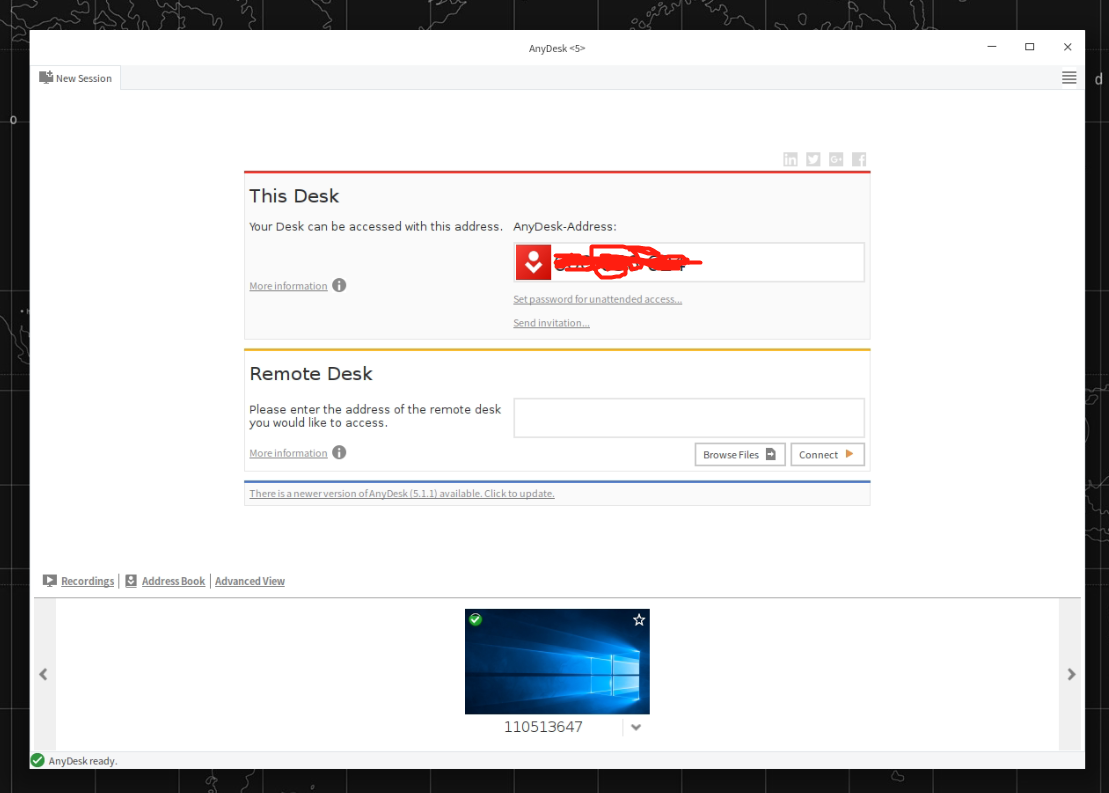The image size is (1109, 793).
Task: Close the AnyDesk window
Action: tap(1067, 47)
